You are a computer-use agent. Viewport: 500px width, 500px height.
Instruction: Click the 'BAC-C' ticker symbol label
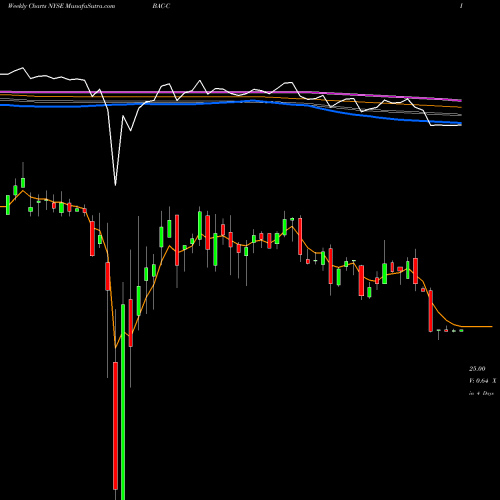[161, 6]
